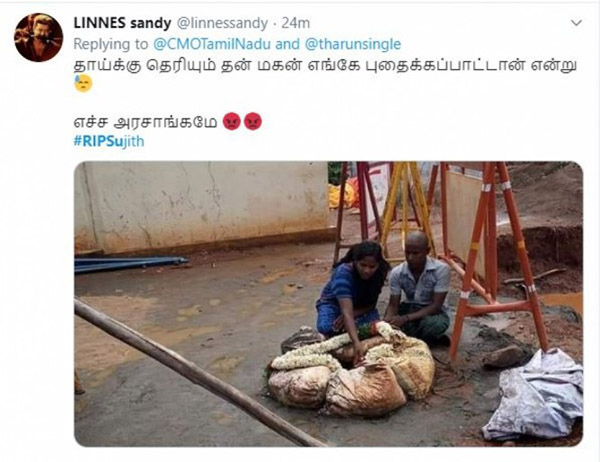This screenshot has width=600, height=462.
Task: Visit the @tharunsingle mention link
Action: pyautogui.click(x=353, y=44)
